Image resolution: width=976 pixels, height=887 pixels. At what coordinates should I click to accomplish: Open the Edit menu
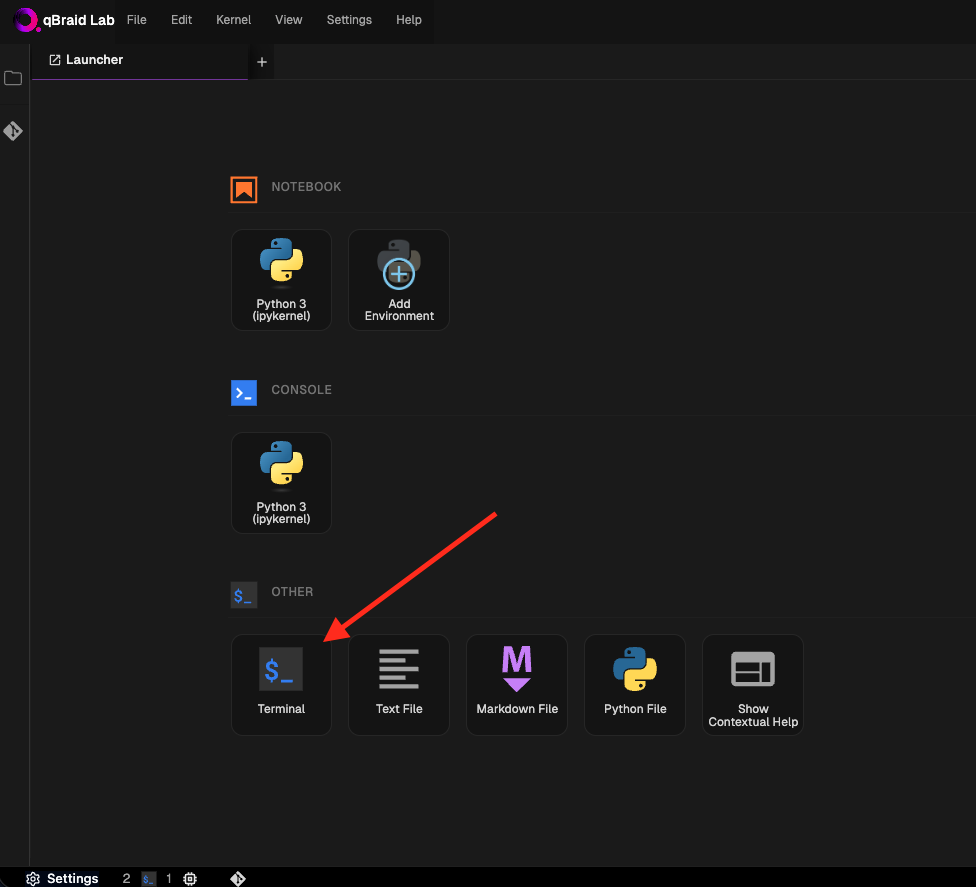pos(181,20)
